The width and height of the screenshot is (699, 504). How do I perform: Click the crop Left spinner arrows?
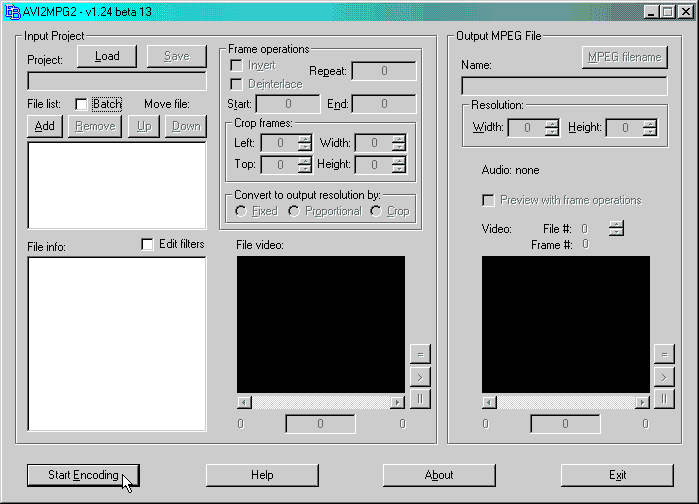[305, 143]
